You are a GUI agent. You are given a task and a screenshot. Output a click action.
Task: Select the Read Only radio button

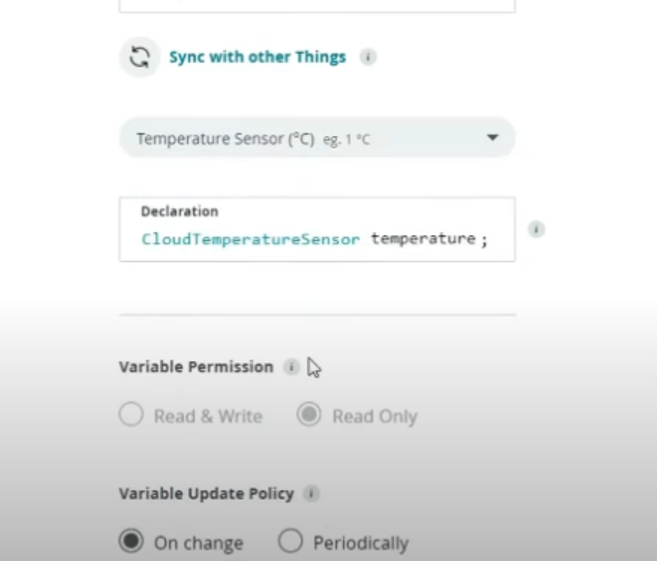tap(309, 414)
